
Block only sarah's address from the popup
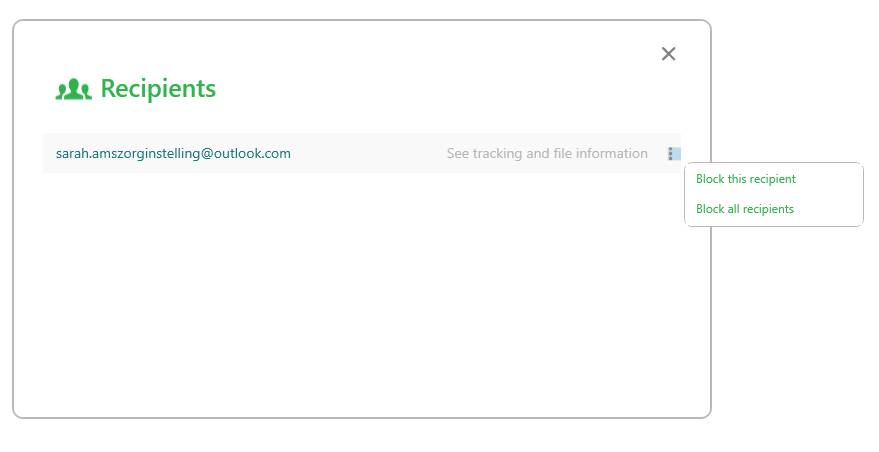tap(746, 179)
